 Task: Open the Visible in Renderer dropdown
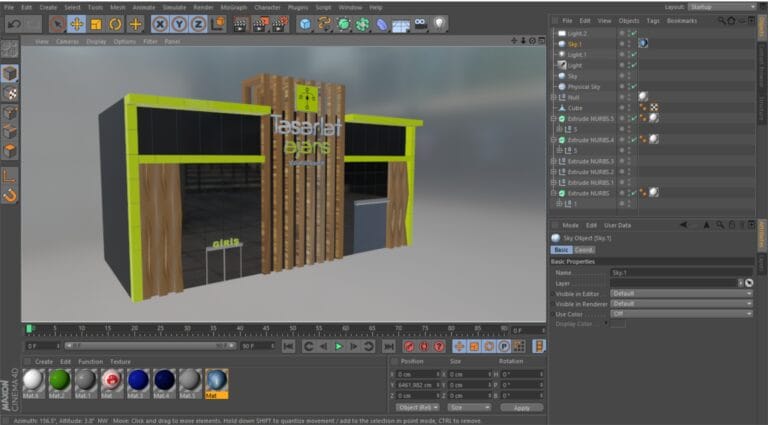[x=681, y=304]
